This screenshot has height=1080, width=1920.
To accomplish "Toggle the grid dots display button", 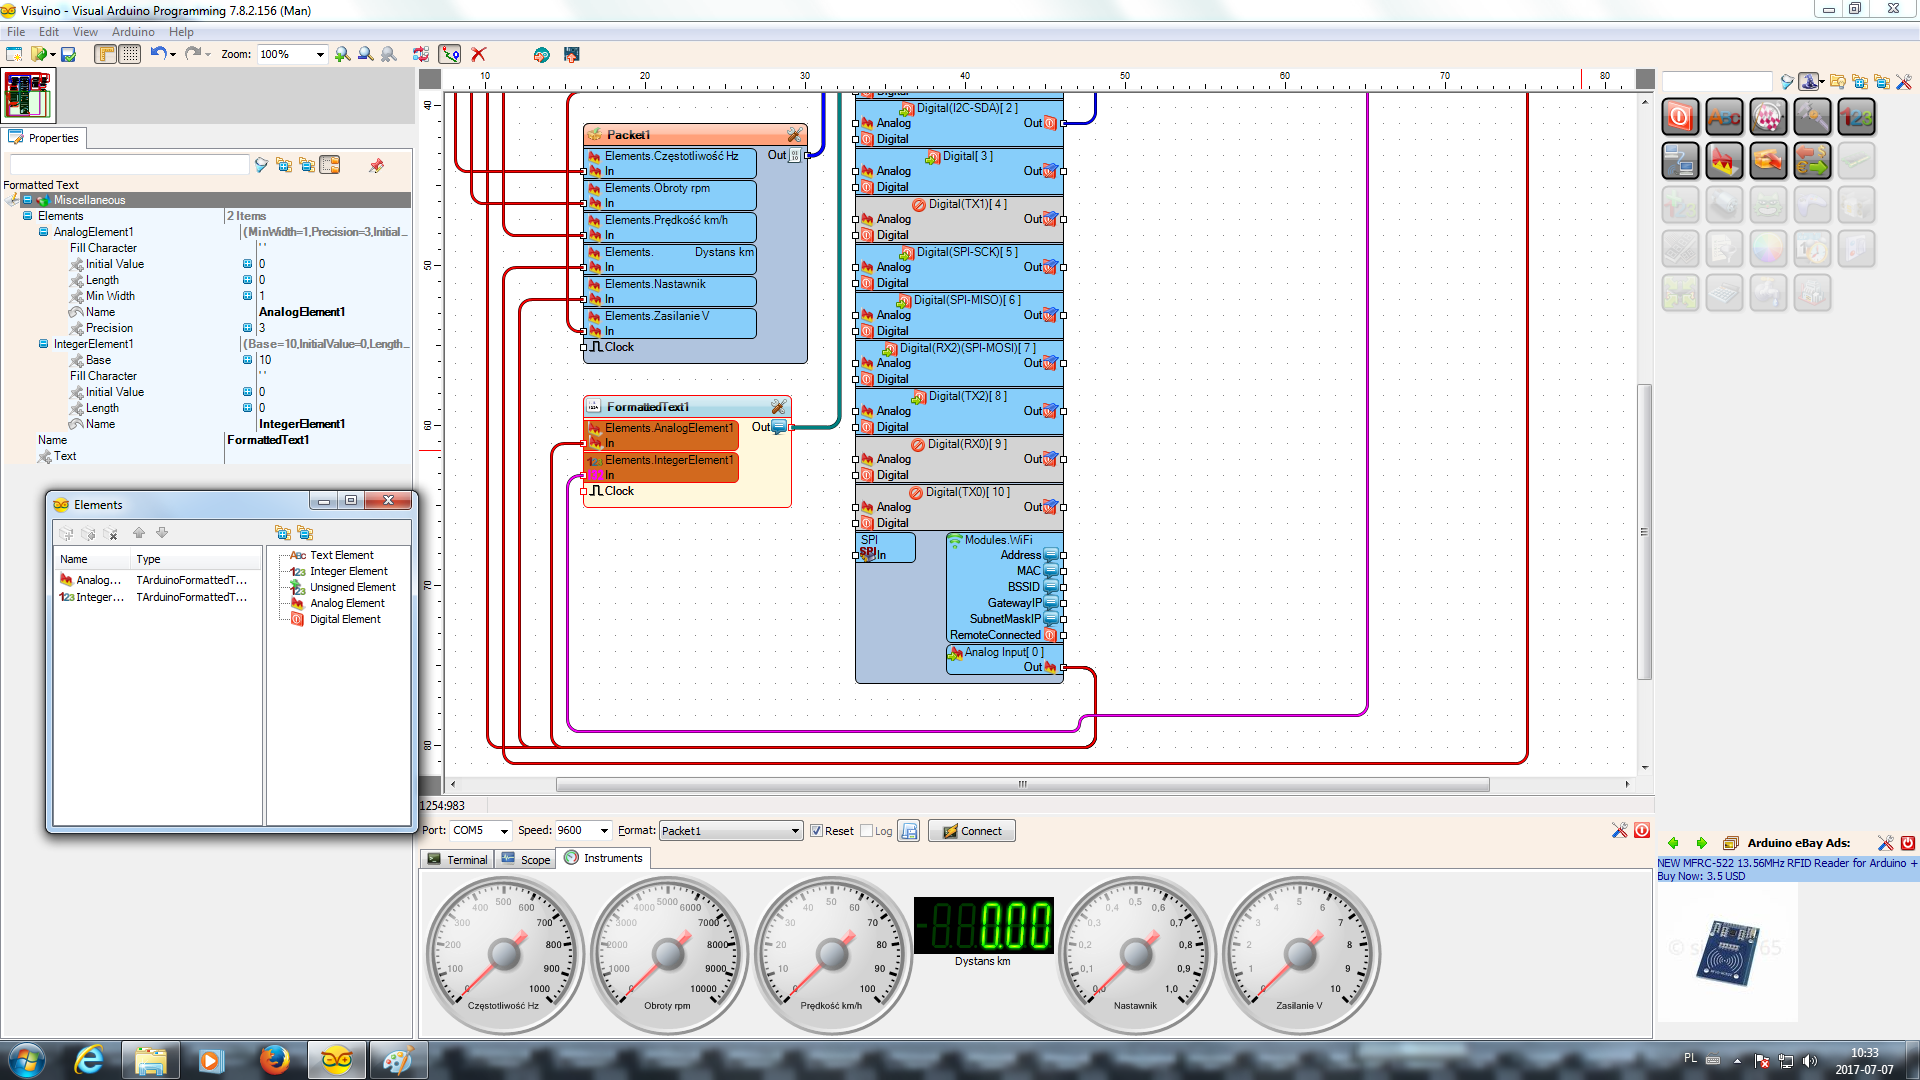I will point(130,54).
